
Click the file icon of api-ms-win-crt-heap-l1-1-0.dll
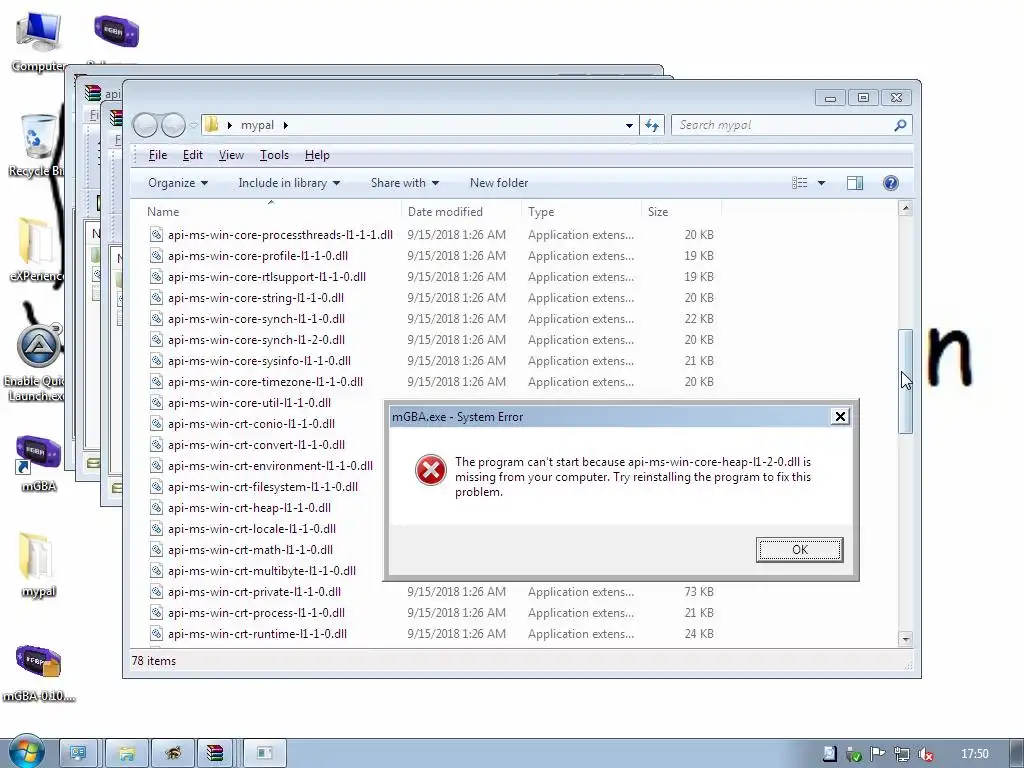(156, 507)
